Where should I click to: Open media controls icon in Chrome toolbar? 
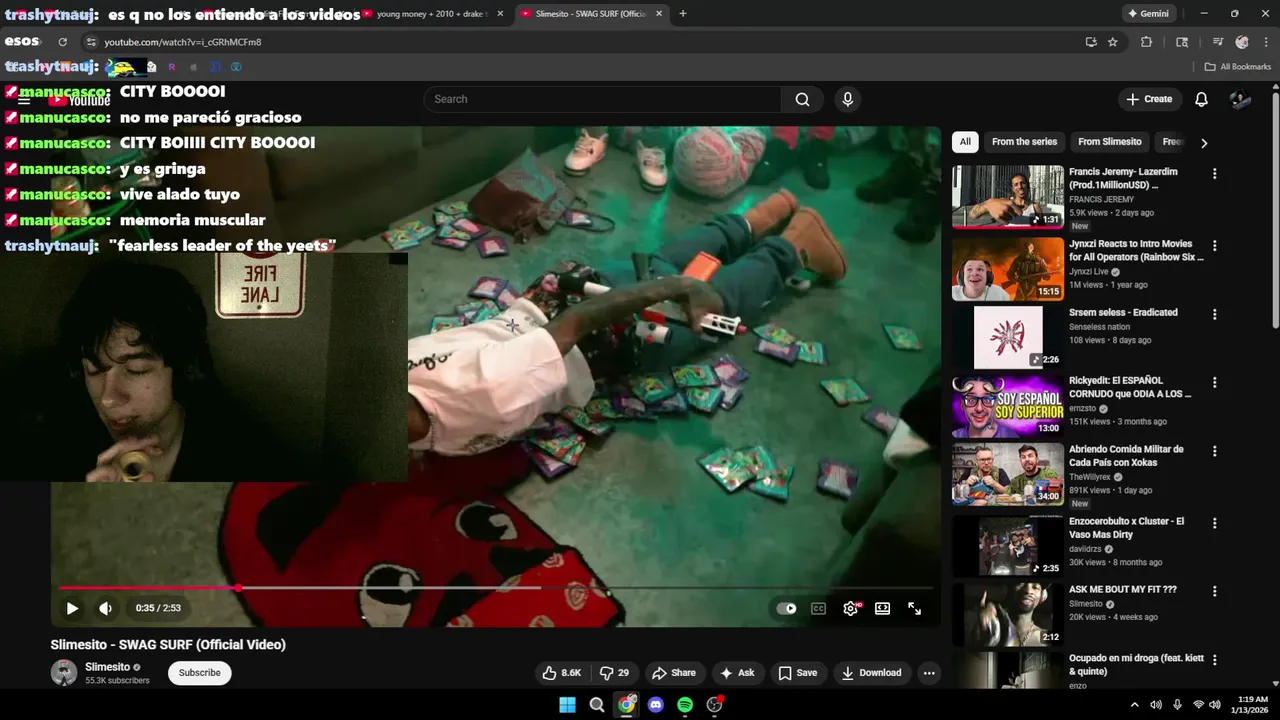coord(1217,42)
